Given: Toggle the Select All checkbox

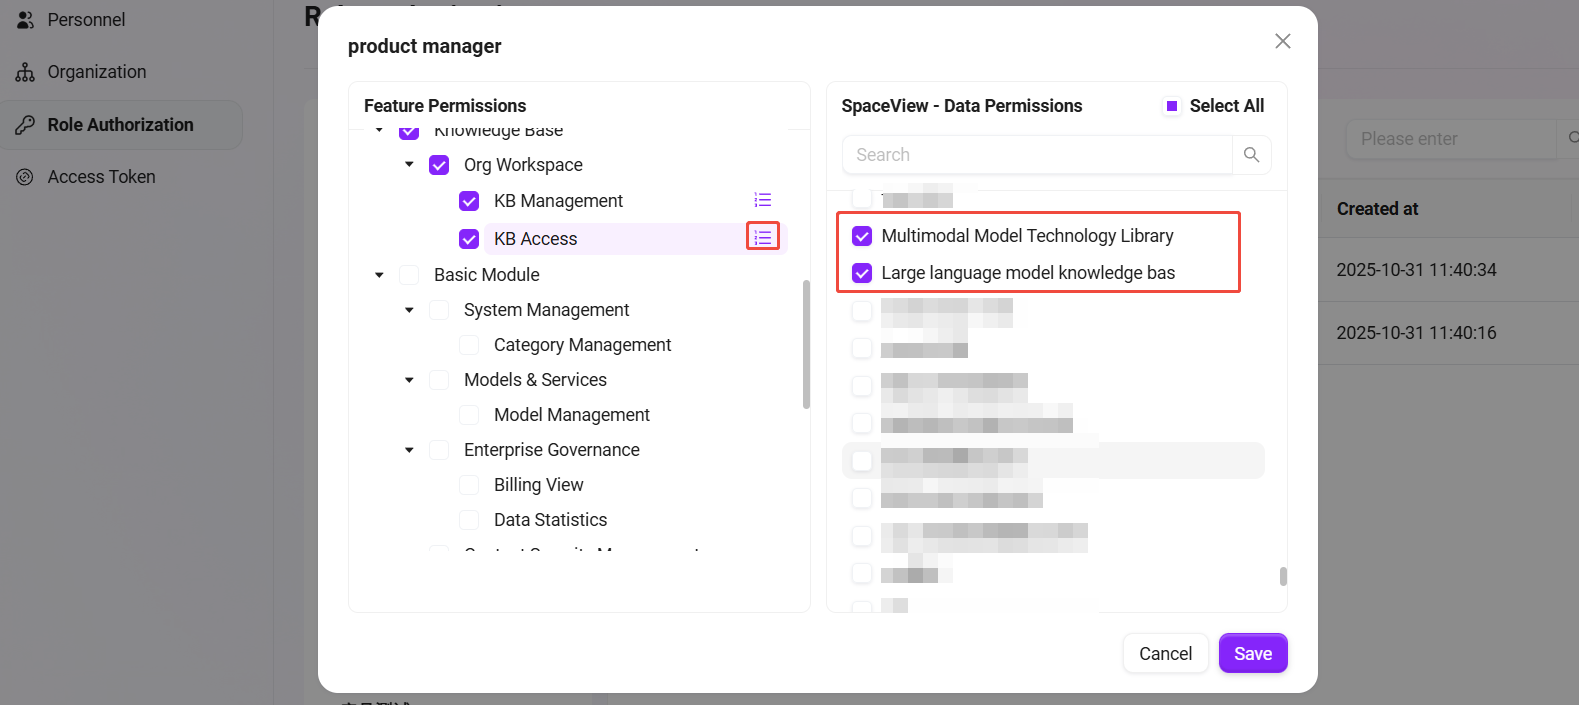Looking at the screenshot, I should point(1172,106).
